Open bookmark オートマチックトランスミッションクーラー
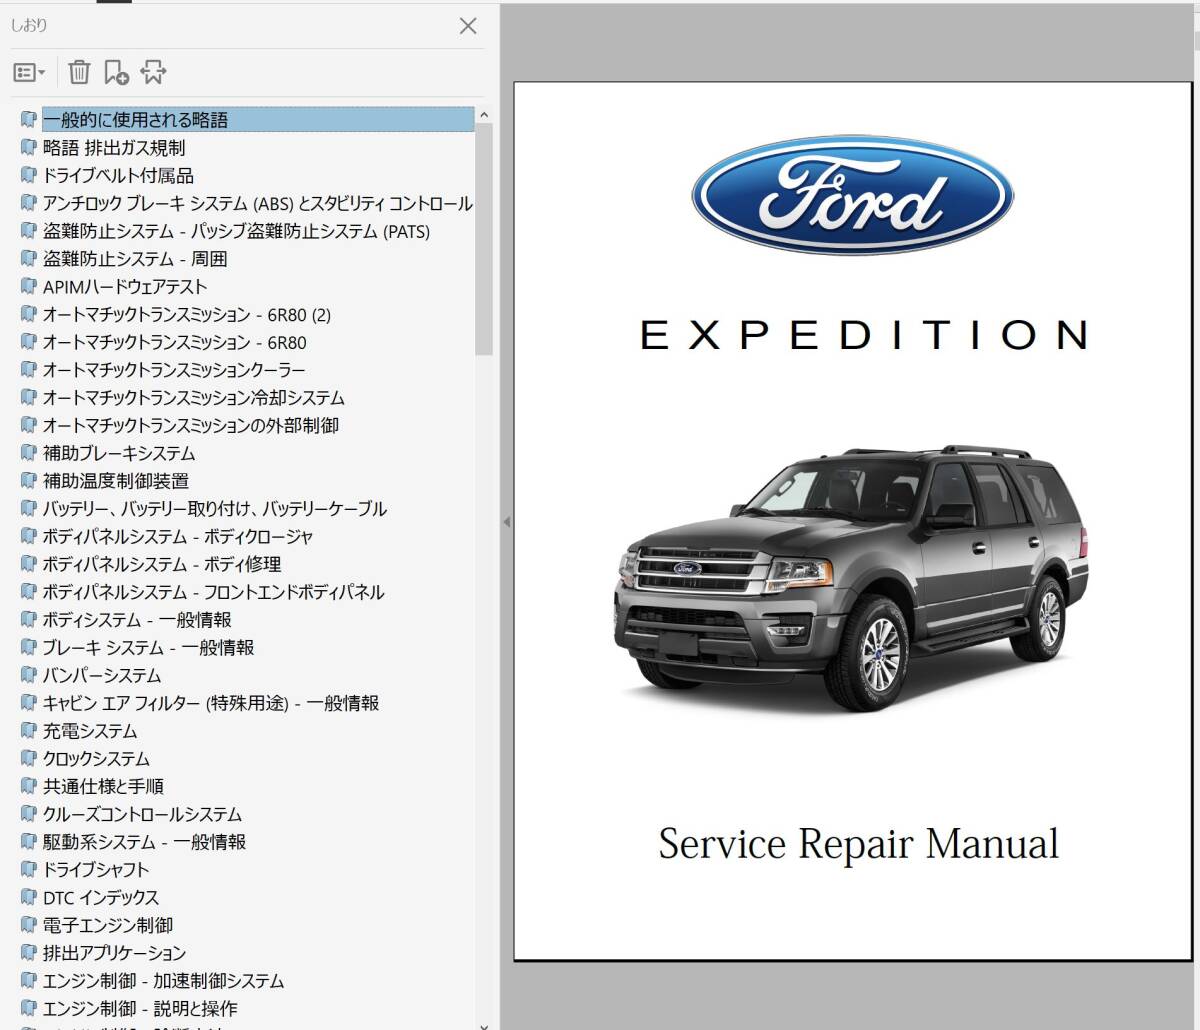This screenshot has height=1030, width=1200. tap(174, 370)
